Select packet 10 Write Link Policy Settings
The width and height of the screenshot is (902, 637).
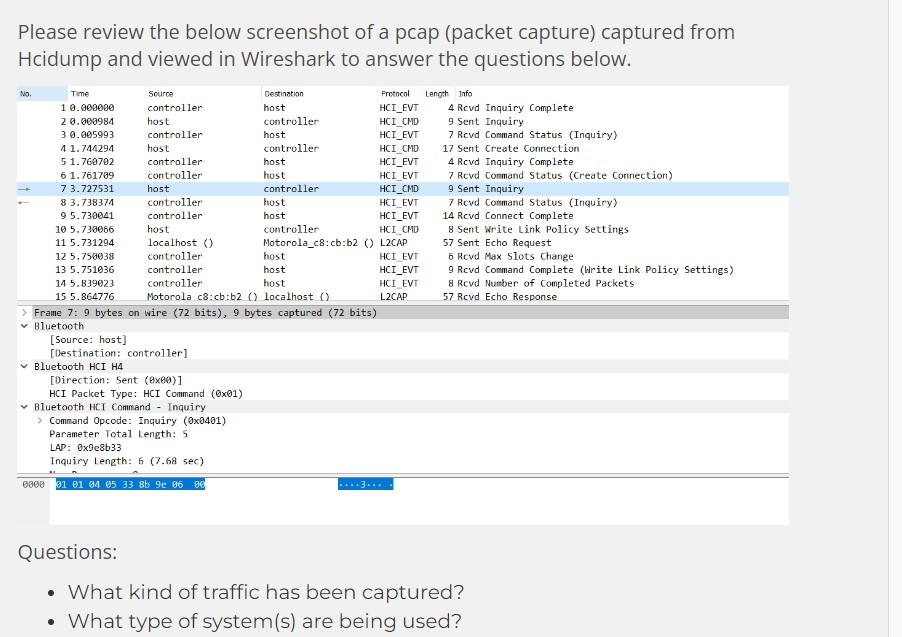[x=403, y=230]
